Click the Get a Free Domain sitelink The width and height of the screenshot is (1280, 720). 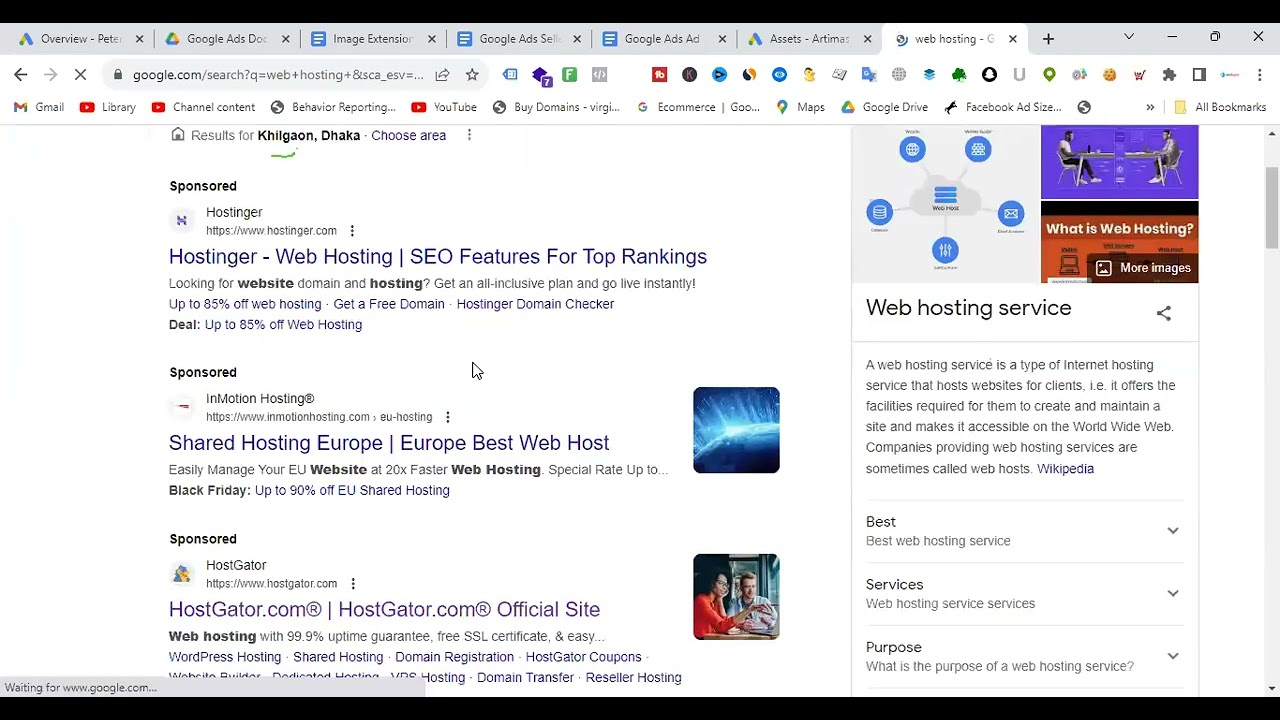pos(389,304)
